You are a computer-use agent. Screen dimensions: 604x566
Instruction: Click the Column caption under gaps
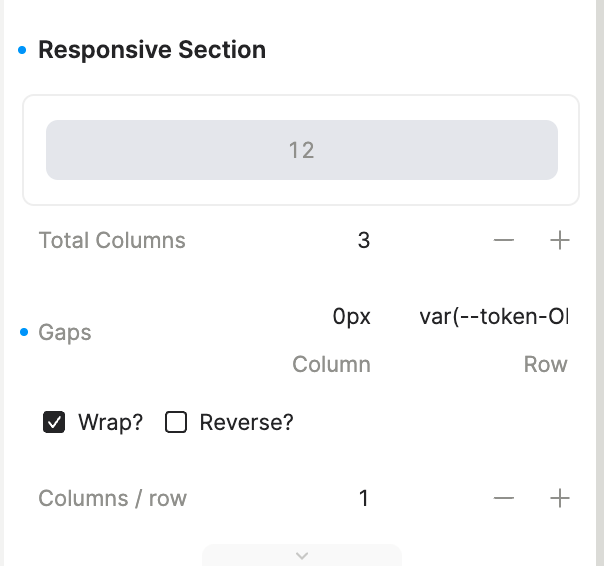coord(331,365)
